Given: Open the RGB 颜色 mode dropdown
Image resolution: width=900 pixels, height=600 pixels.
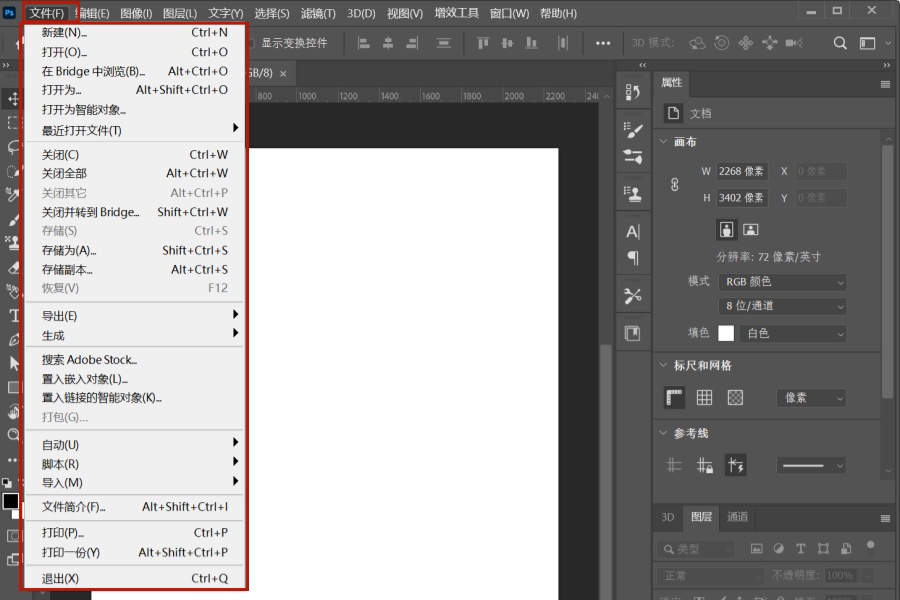Looking at the screenshot, I should pyautogui.click(x=783, y=282).
